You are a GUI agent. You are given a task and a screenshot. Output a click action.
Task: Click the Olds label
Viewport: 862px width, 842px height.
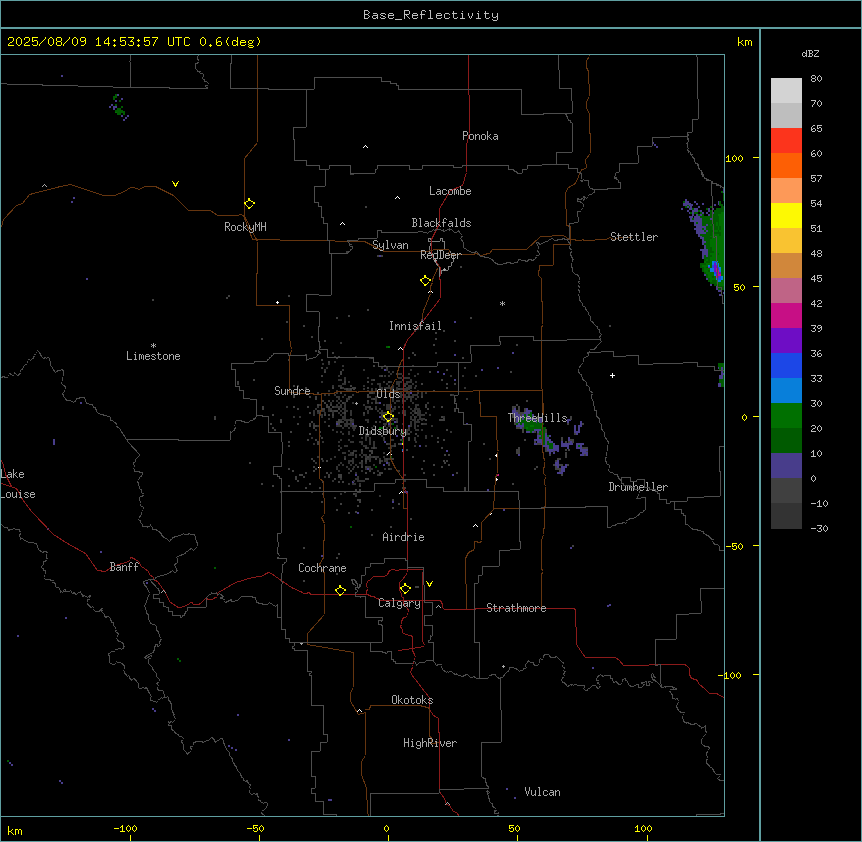388,394
